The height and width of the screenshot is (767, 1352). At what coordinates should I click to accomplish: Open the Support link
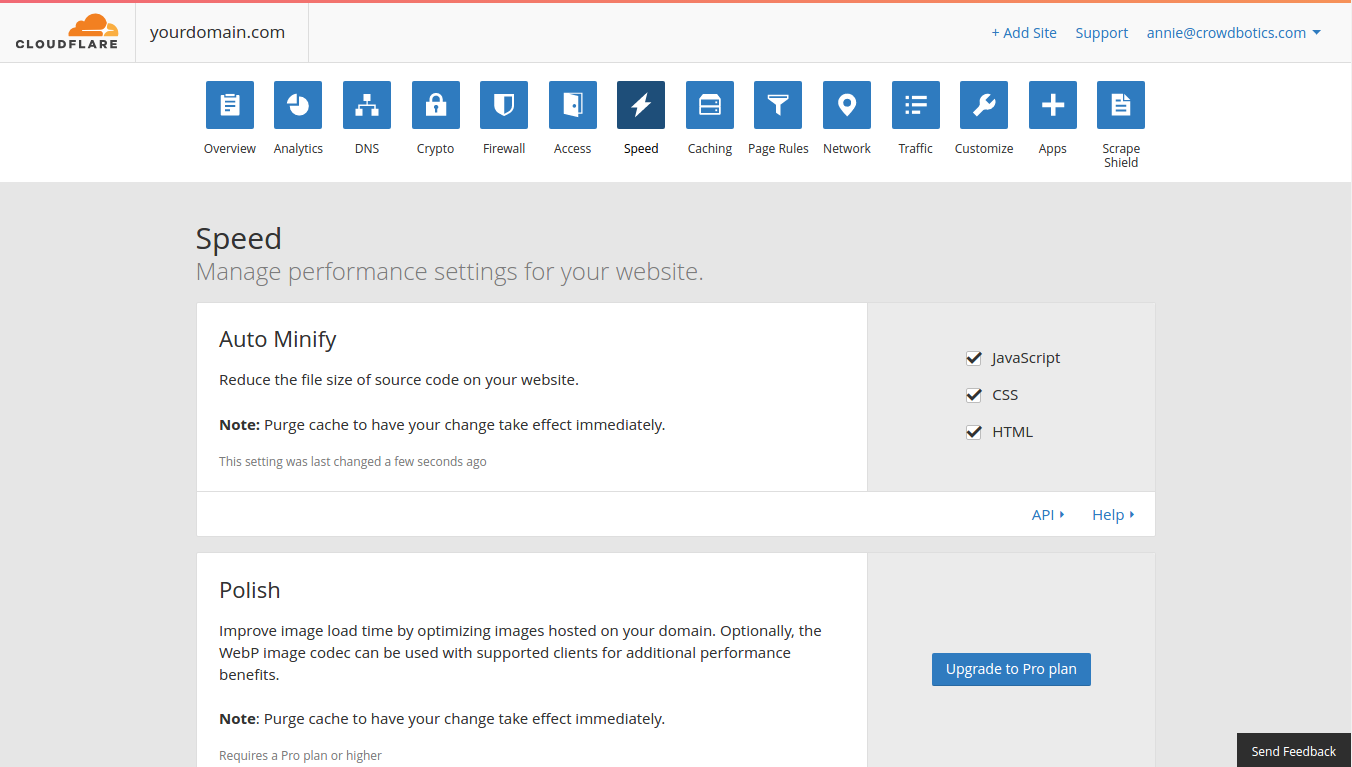[x=1101, y=32]
